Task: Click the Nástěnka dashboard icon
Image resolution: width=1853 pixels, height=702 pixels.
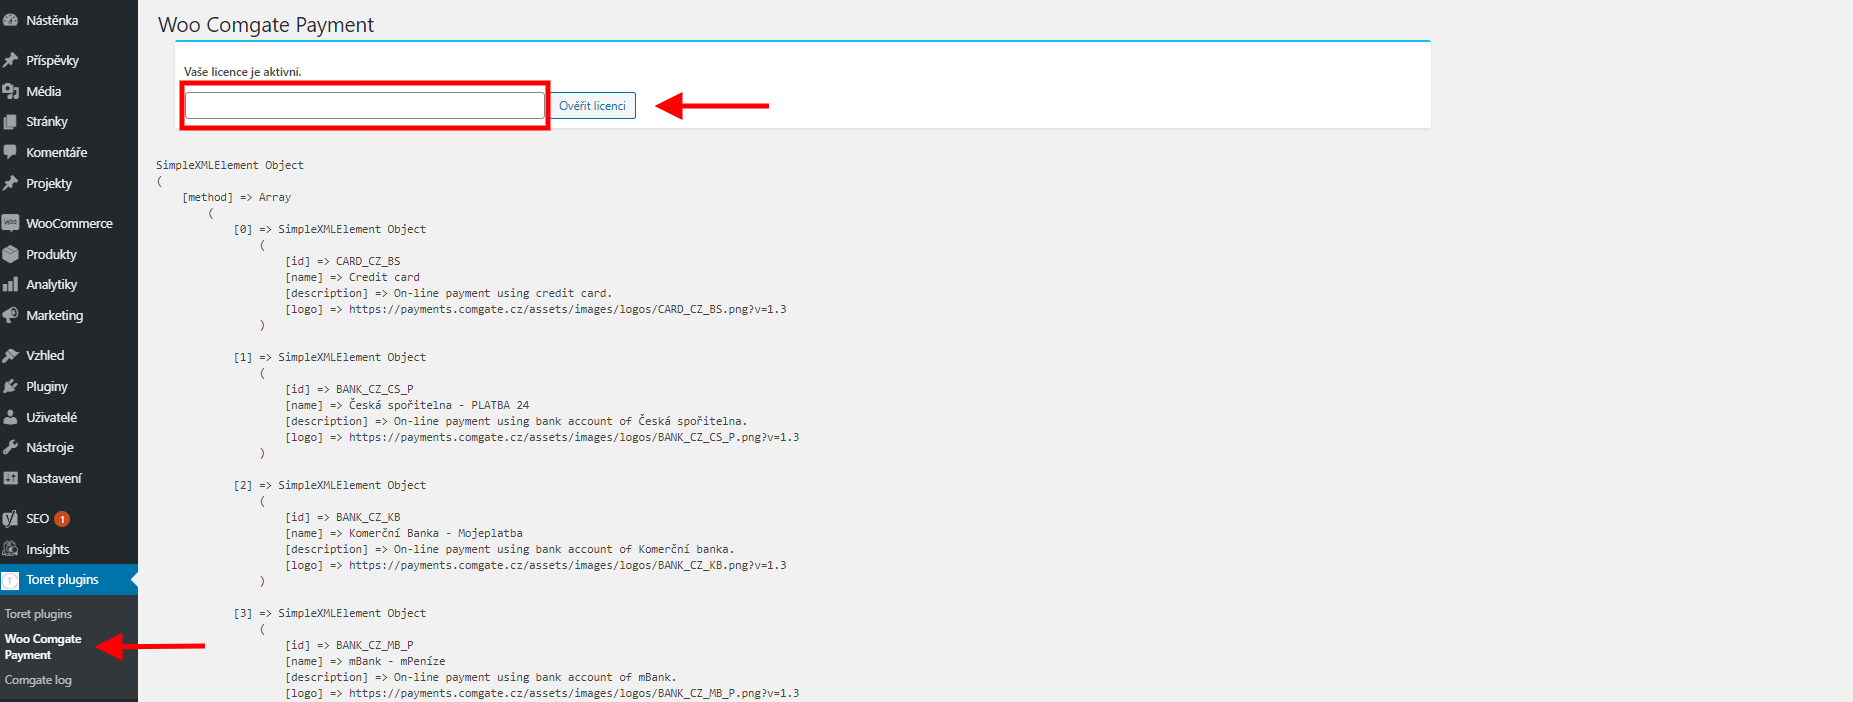Action: 10,20
